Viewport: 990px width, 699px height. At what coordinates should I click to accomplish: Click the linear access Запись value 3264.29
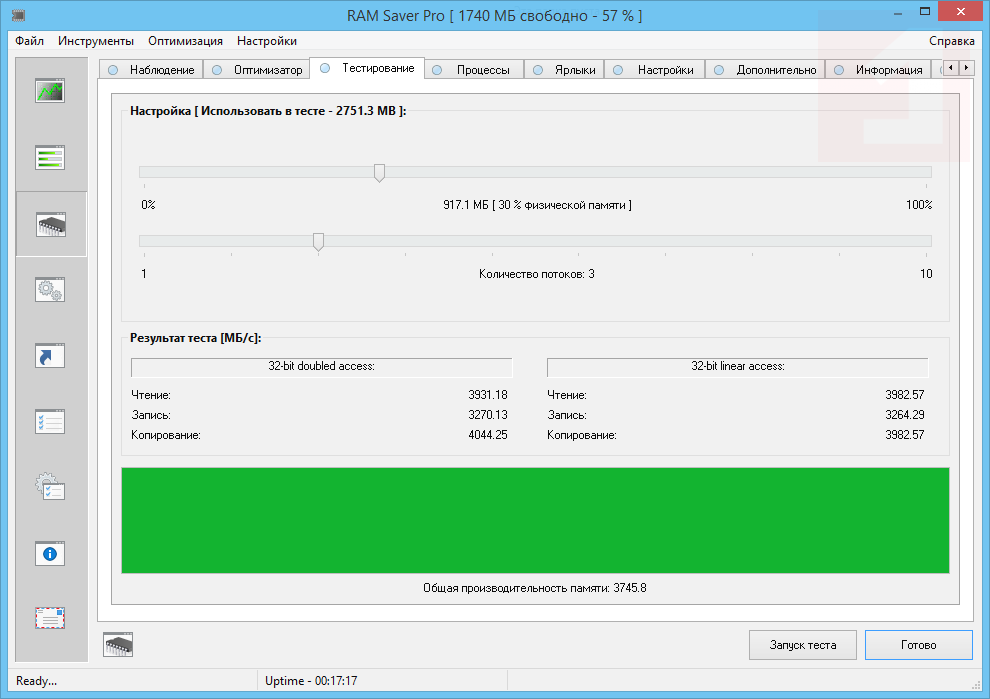tap(905, 415)
